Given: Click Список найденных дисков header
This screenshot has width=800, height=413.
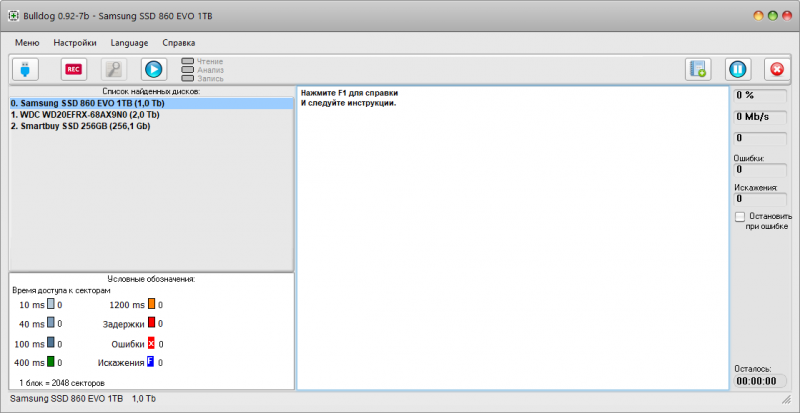Looking at the screenshot, I should pos(152,91).
